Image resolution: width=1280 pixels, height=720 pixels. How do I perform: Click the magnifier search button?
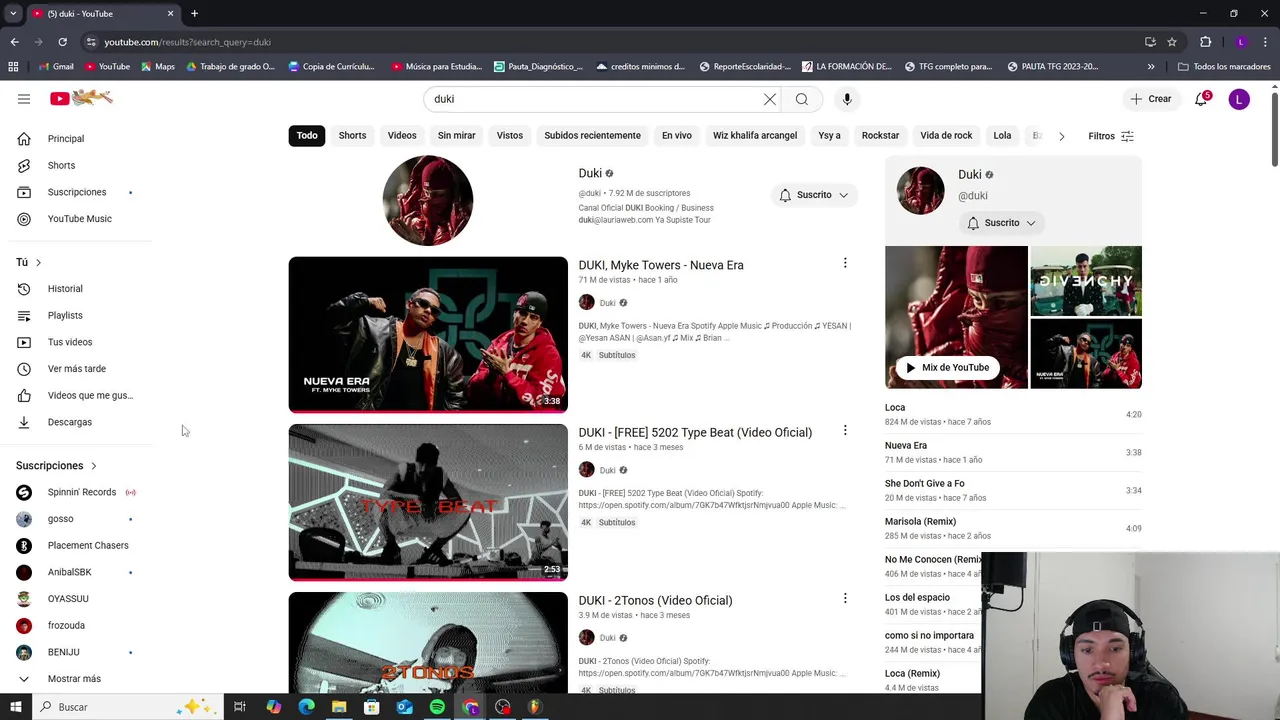click(801, 99)
